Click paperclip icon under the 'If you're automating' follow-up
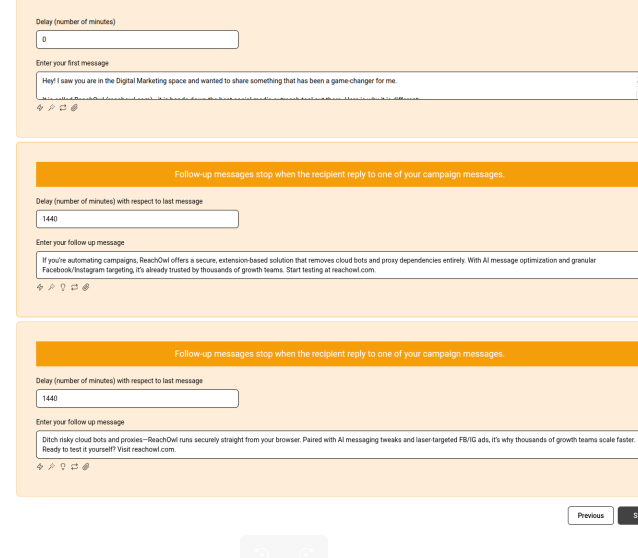 coord(85,287)
